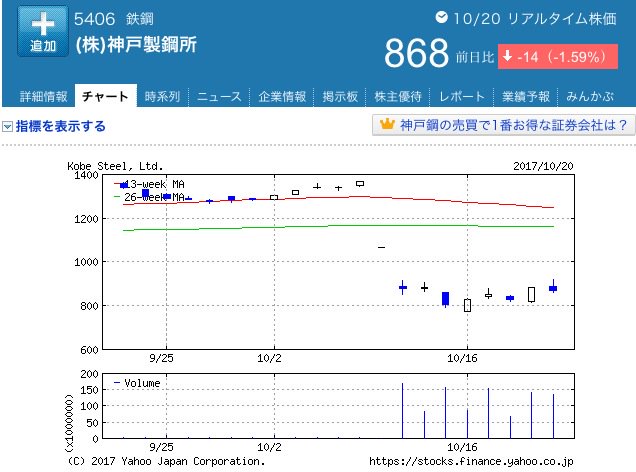Viewport: 636px width, 472px height.
Task: Click the 1200 price axis label
Action: pos(86,219)
